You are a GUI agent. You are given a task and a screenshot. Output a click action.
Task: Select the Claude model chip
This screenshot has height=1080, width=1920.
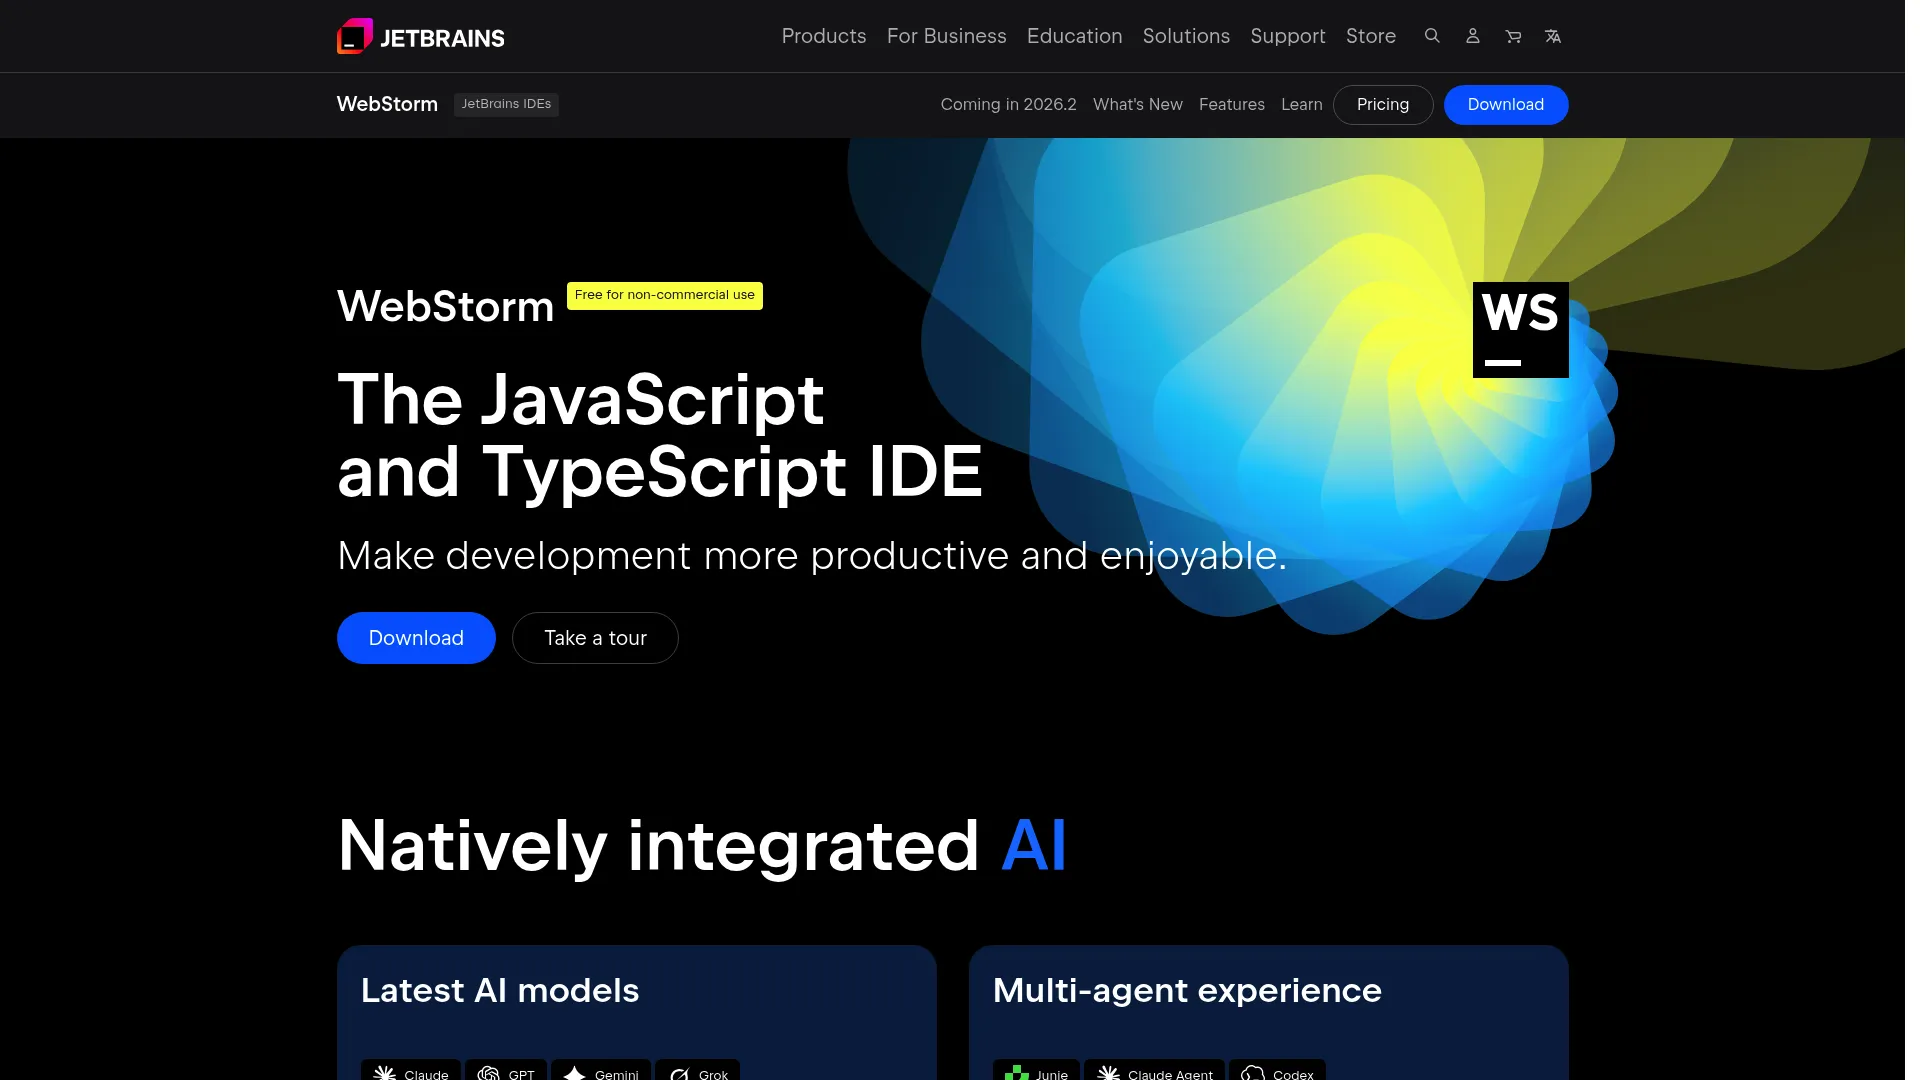pyautogui.click(x=411, y=1071)
